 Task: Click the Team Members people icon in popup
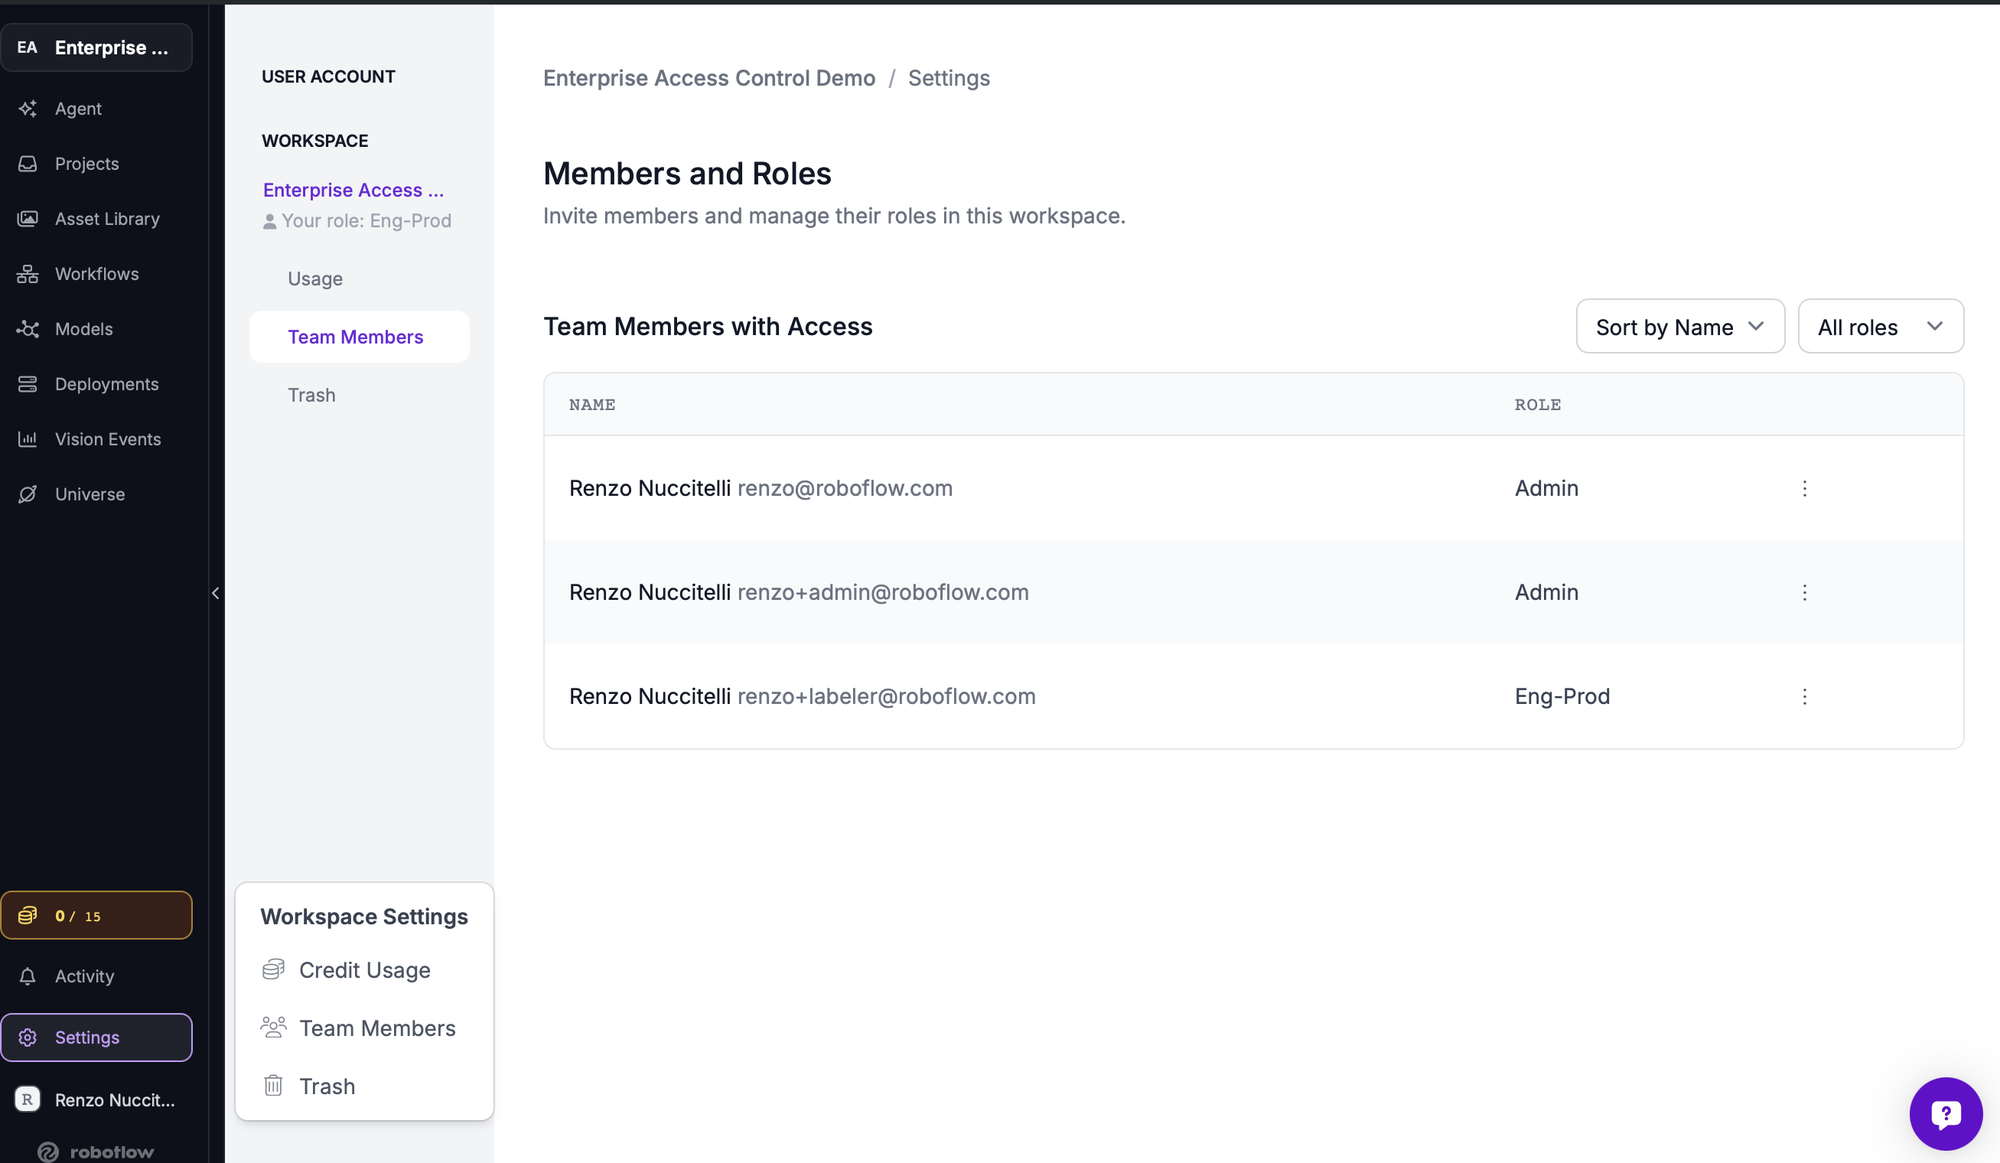[x=273, y=1027]
